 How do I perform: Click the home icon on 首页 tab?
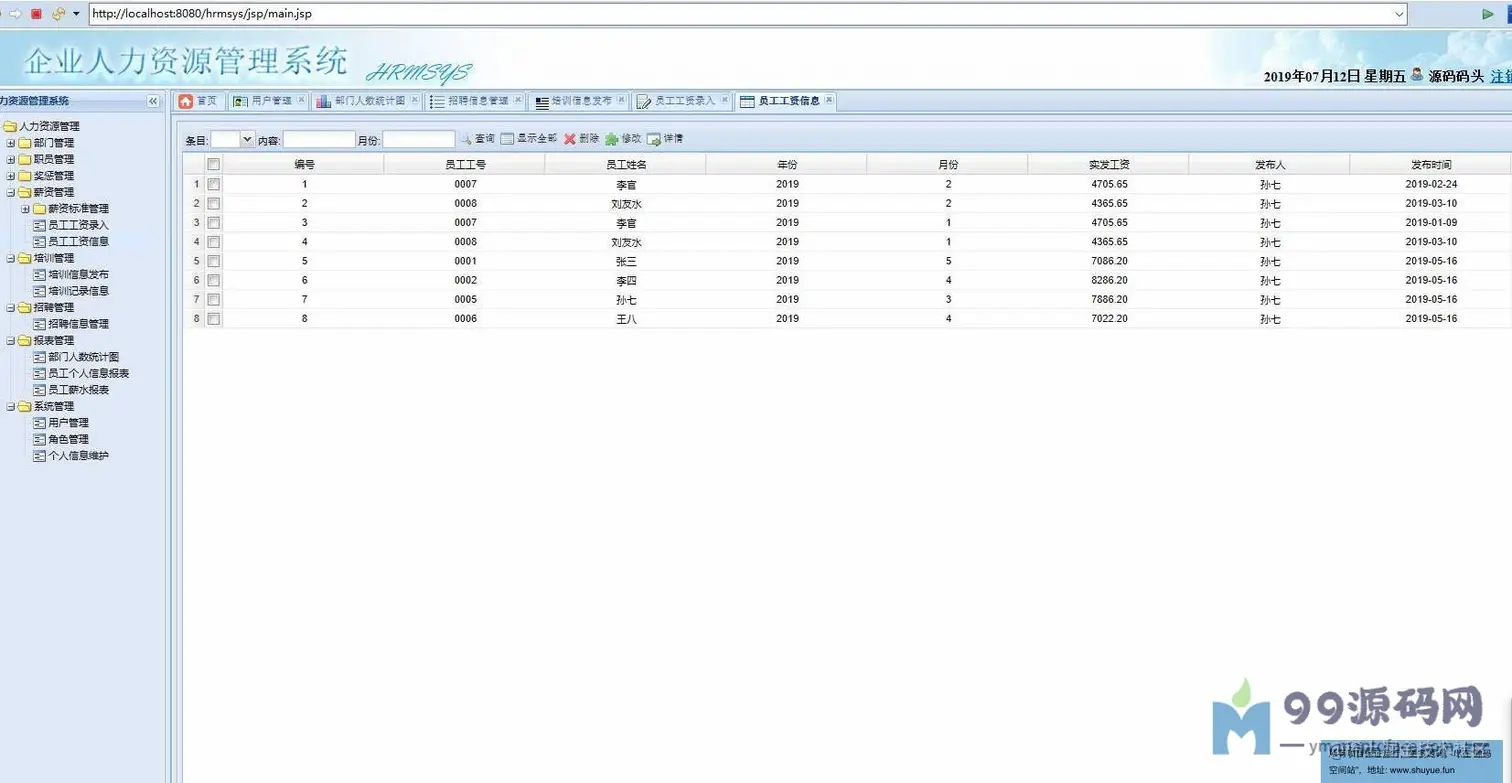click(186, 101)
